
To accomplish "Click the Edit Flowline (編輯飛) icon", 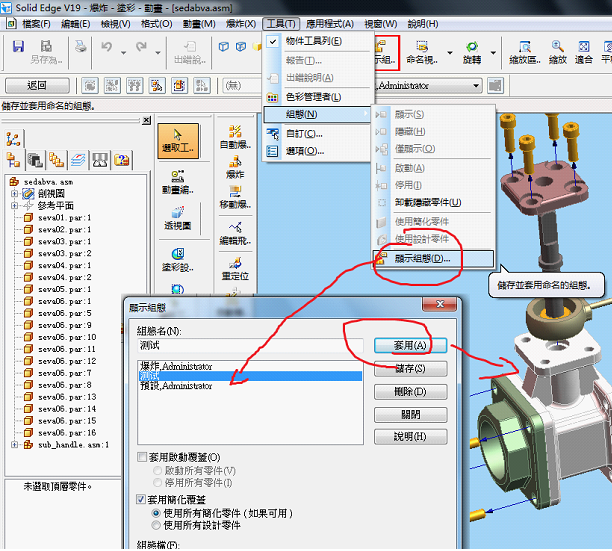I will point(235,233).
